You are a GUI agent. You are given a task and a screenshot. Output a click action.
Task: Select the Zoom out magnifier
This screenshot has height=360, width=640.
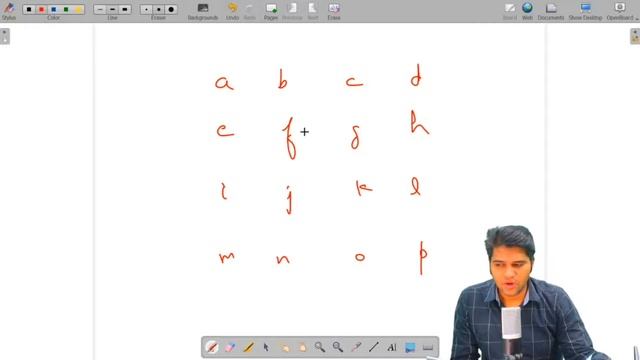[338, 347]
